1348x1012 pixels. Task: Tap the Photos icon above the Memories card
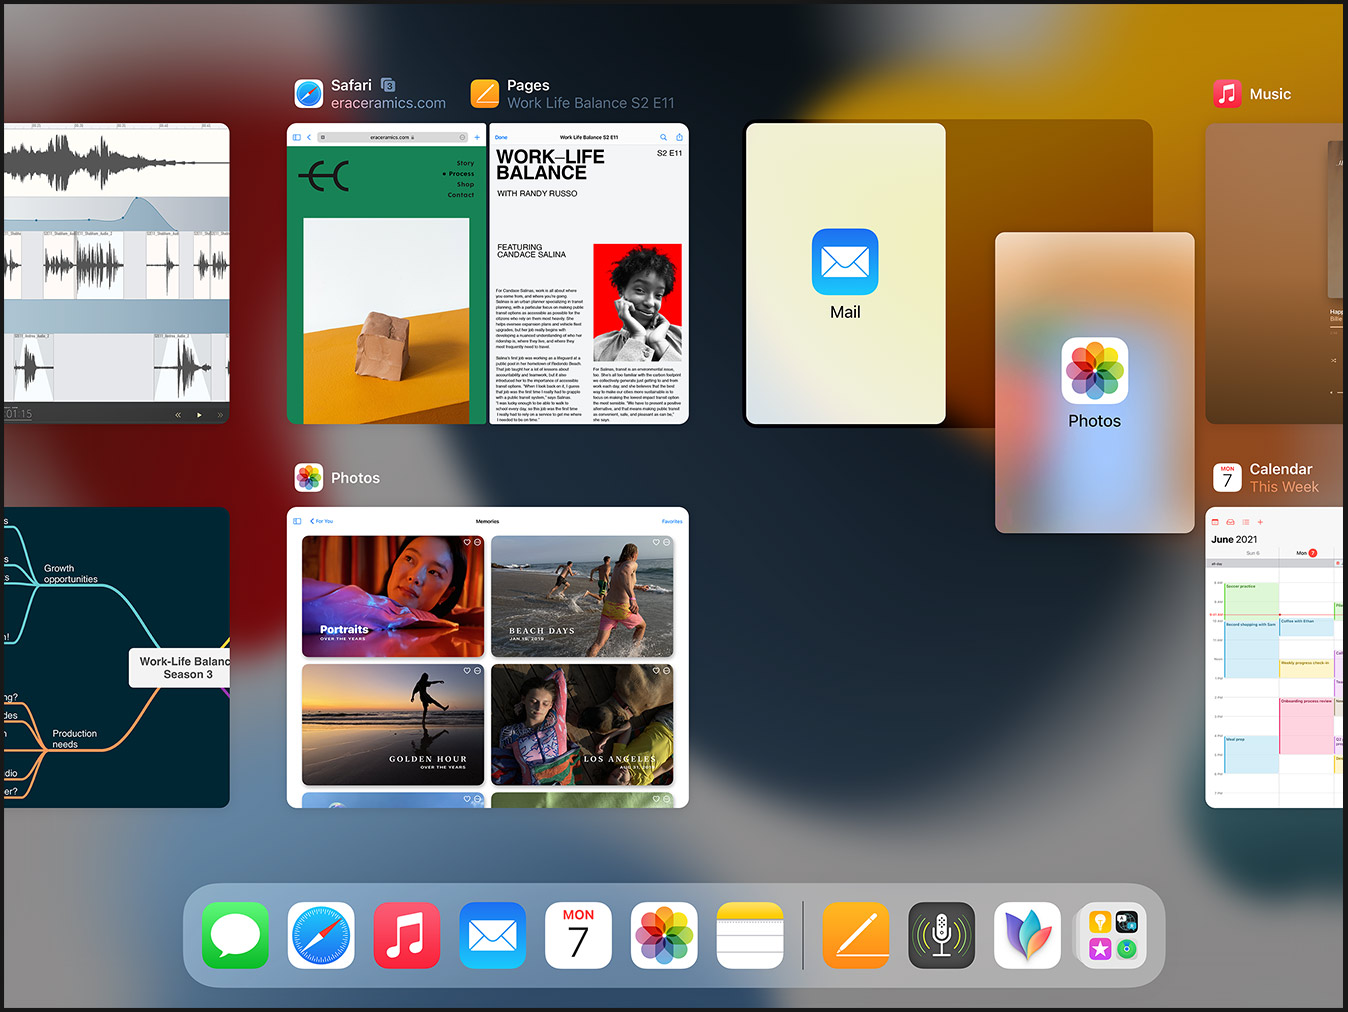(309, 478)
